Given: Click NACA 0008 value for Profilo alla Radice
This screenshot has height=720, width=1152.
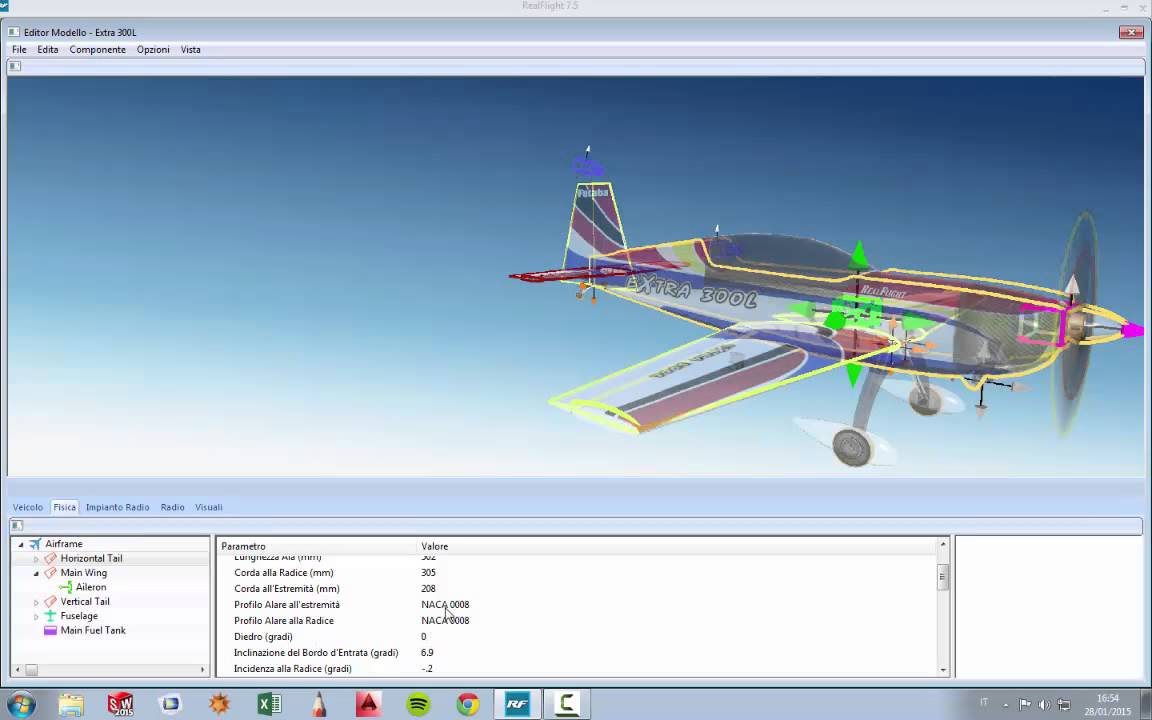Looking at the screenshot, I should [445, 621].
